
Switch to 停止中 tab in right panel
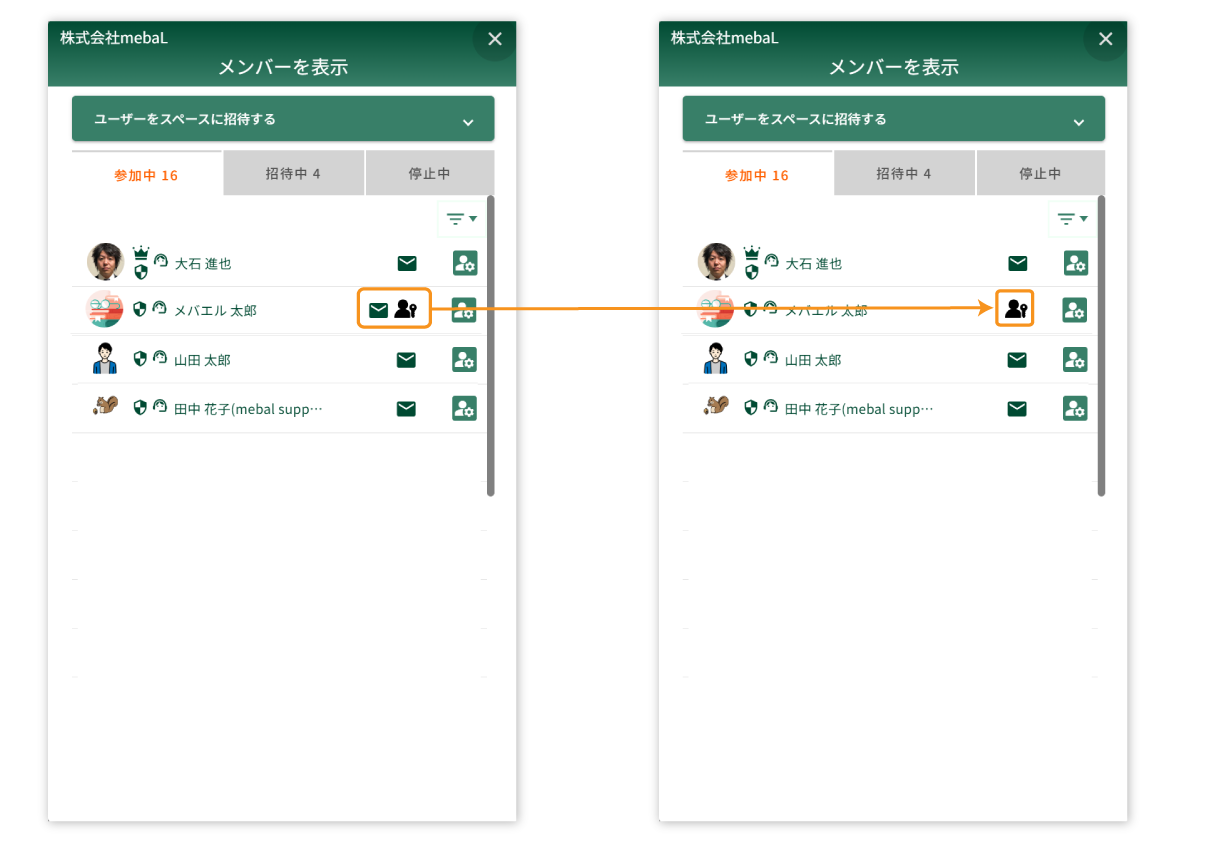point(1040,174)
